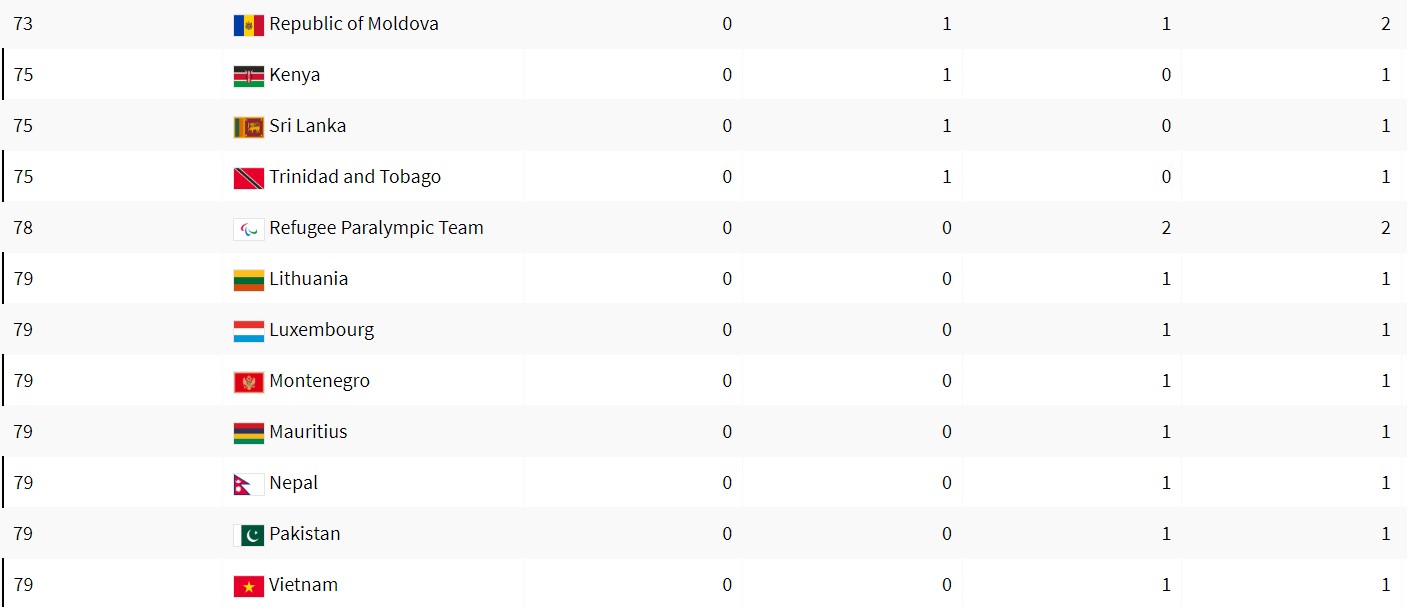Click the Montenegro flag icon
This screenshot has width=1407, height=607.
[248, 382]
